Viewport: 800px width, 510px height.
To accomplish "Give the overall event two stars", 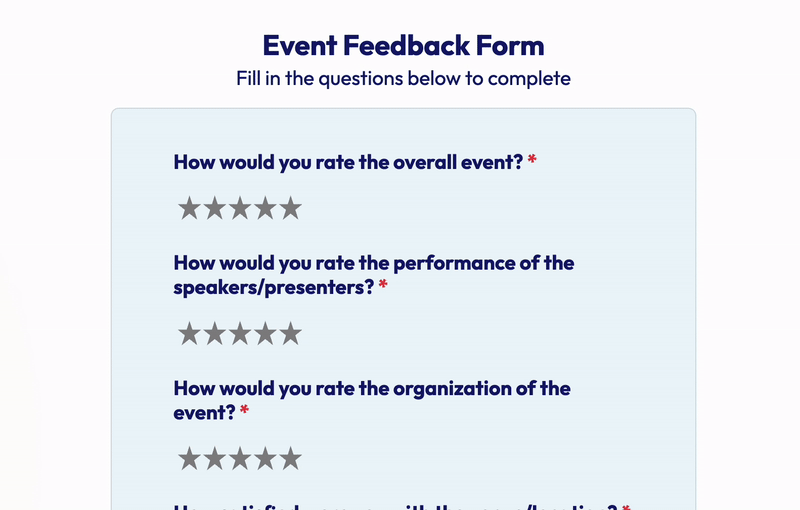I will tap(215, 209).
